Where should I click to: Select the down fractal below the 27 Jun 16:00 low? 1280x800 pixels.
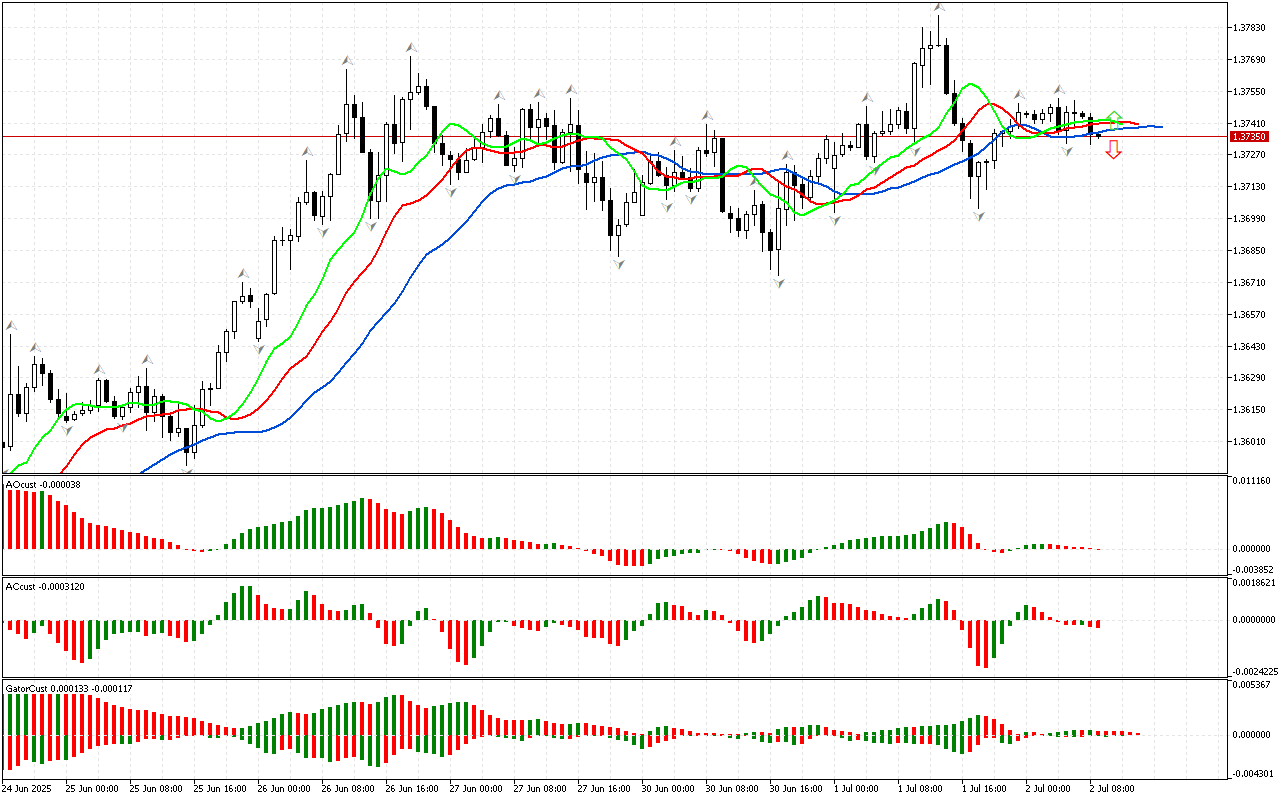619,263
